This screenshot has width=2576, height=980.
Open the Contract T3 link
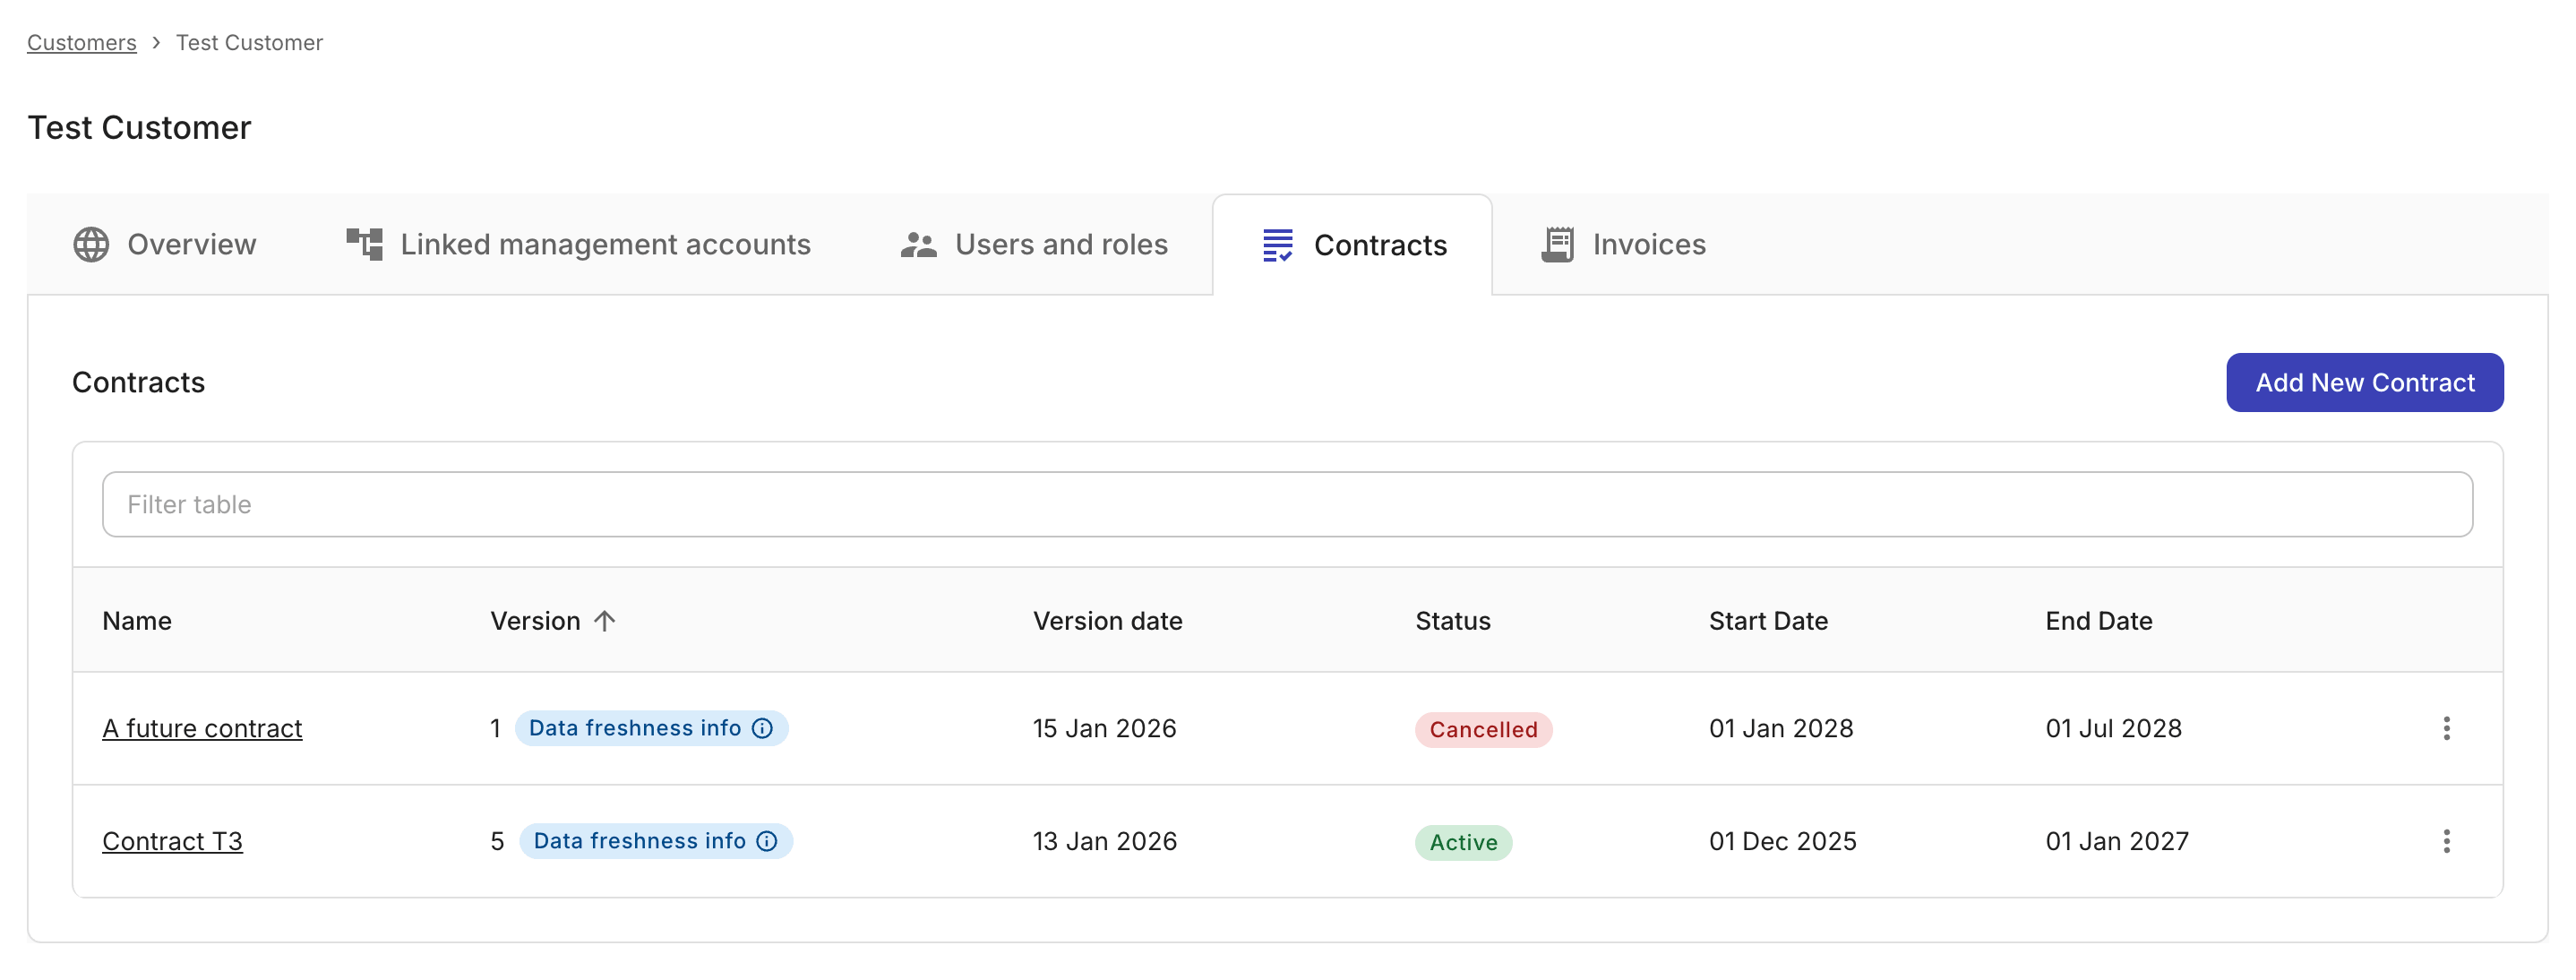[172, 842]
